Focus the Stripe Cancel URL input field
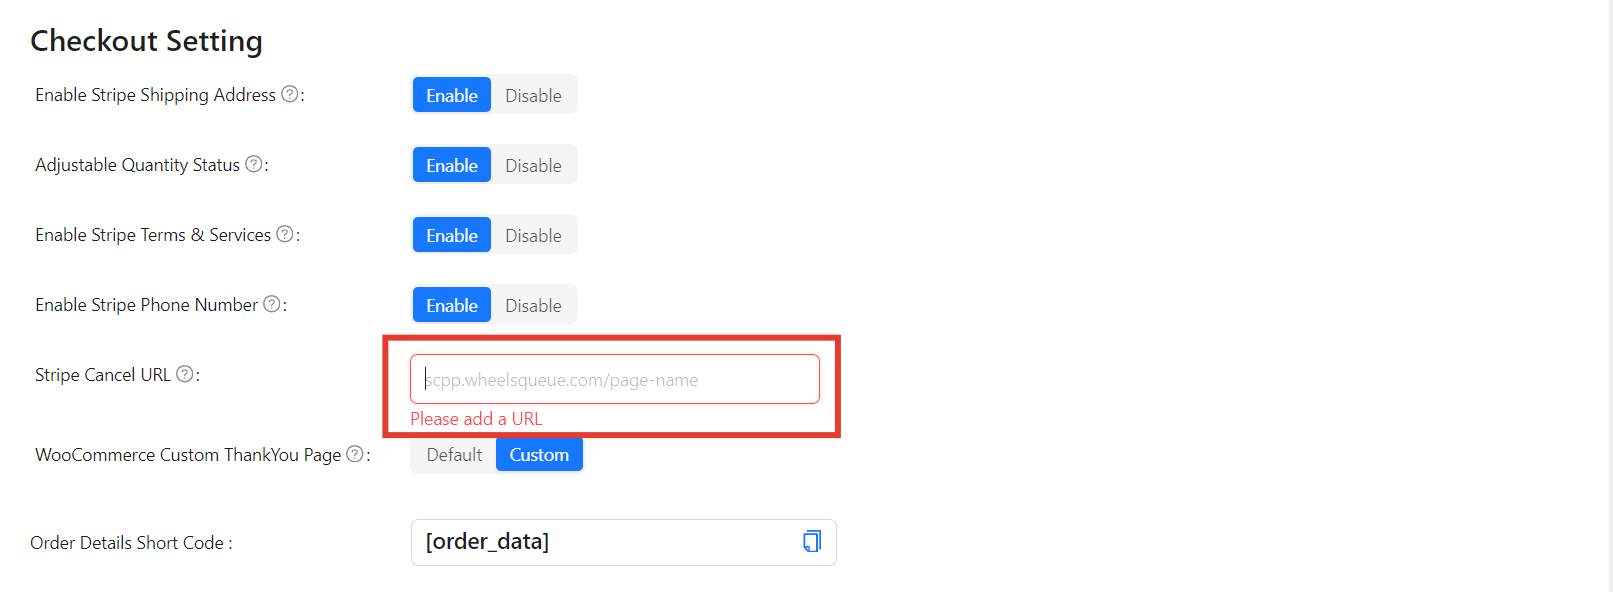The image size is (1613, 592). point(614,380)
